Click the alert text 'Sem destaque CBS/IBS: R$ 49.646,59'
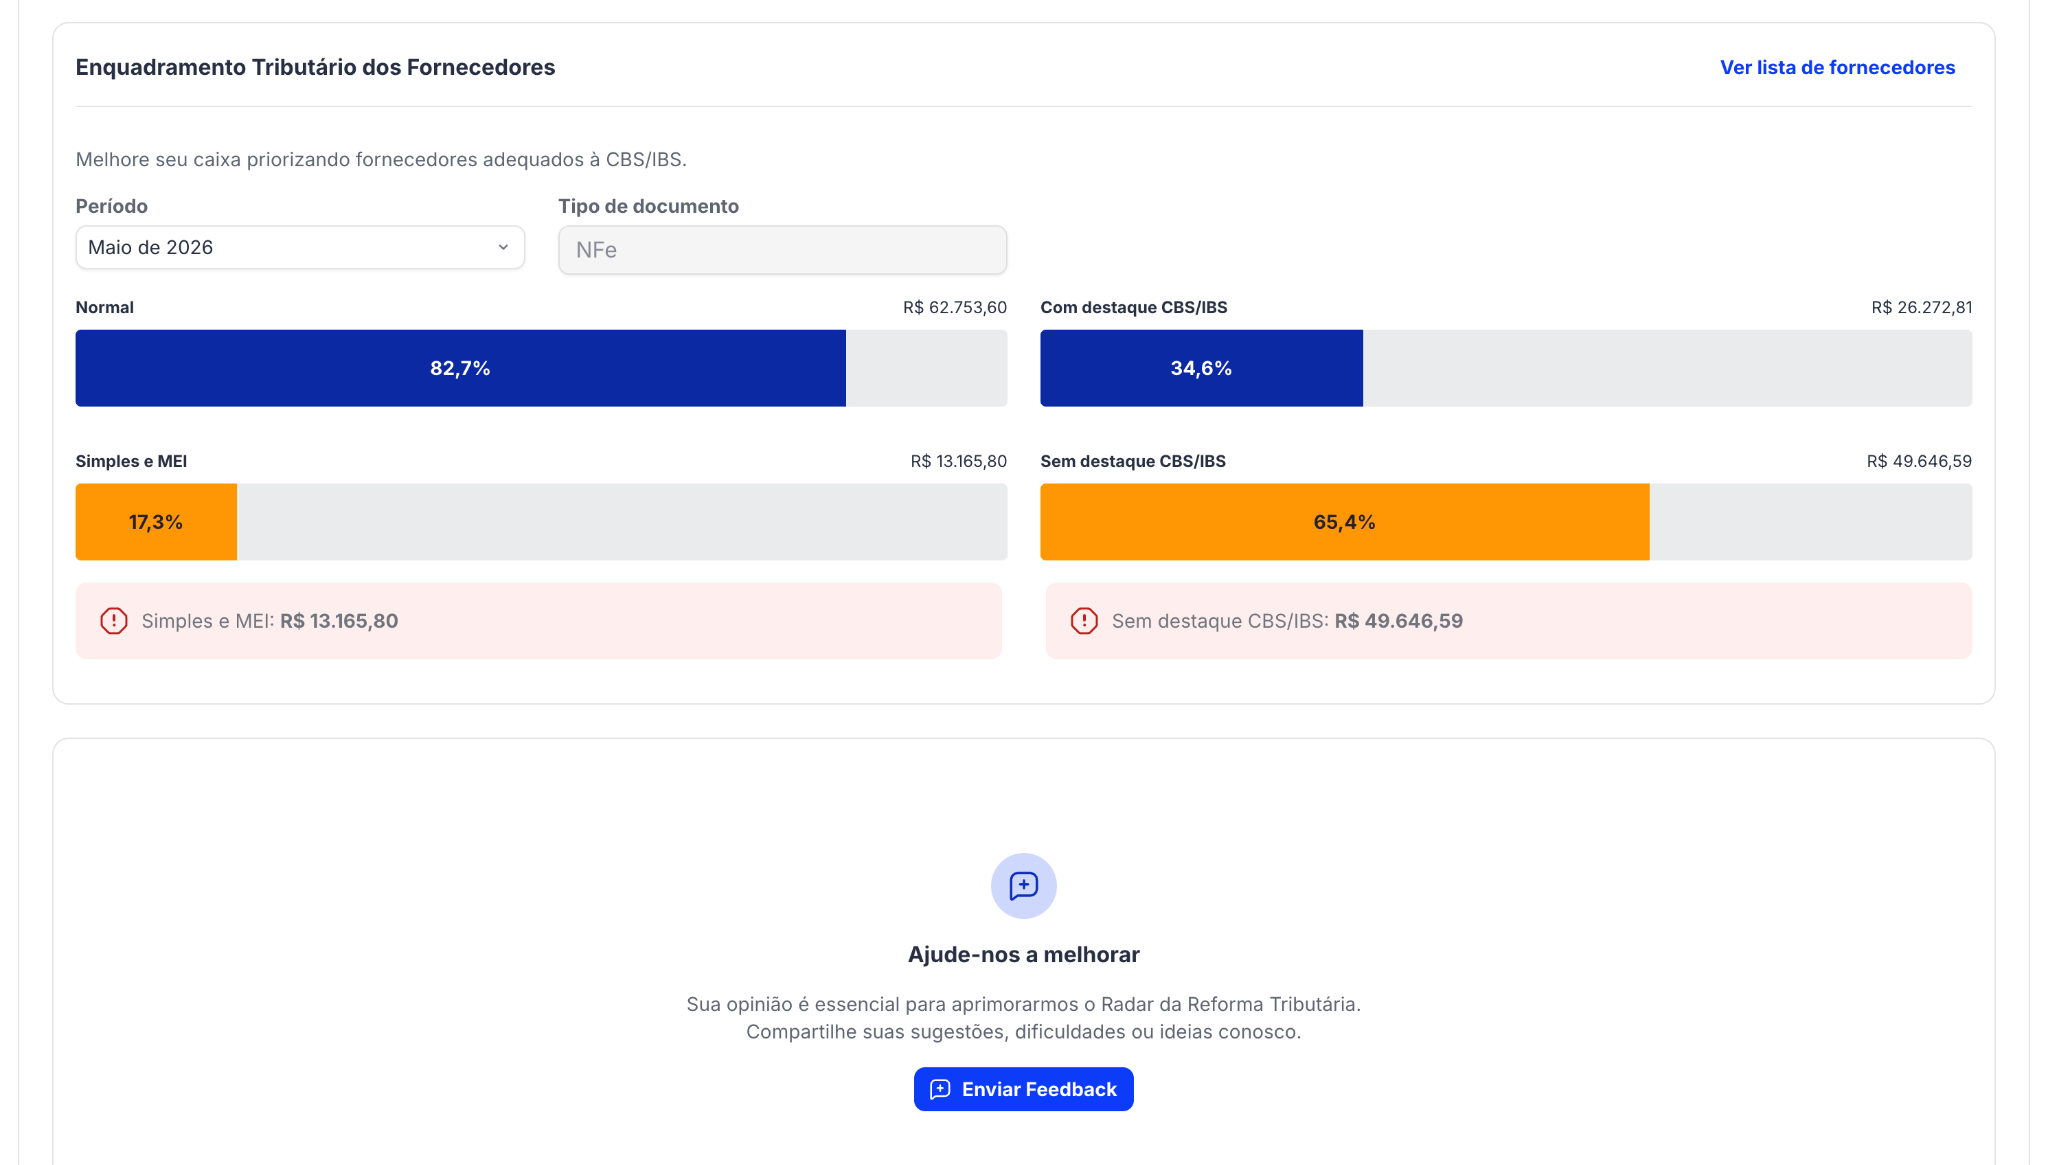Image resolution: width=2048 pixels, height=1165 pixels. pyautogui.click(x=1287, y=621)
